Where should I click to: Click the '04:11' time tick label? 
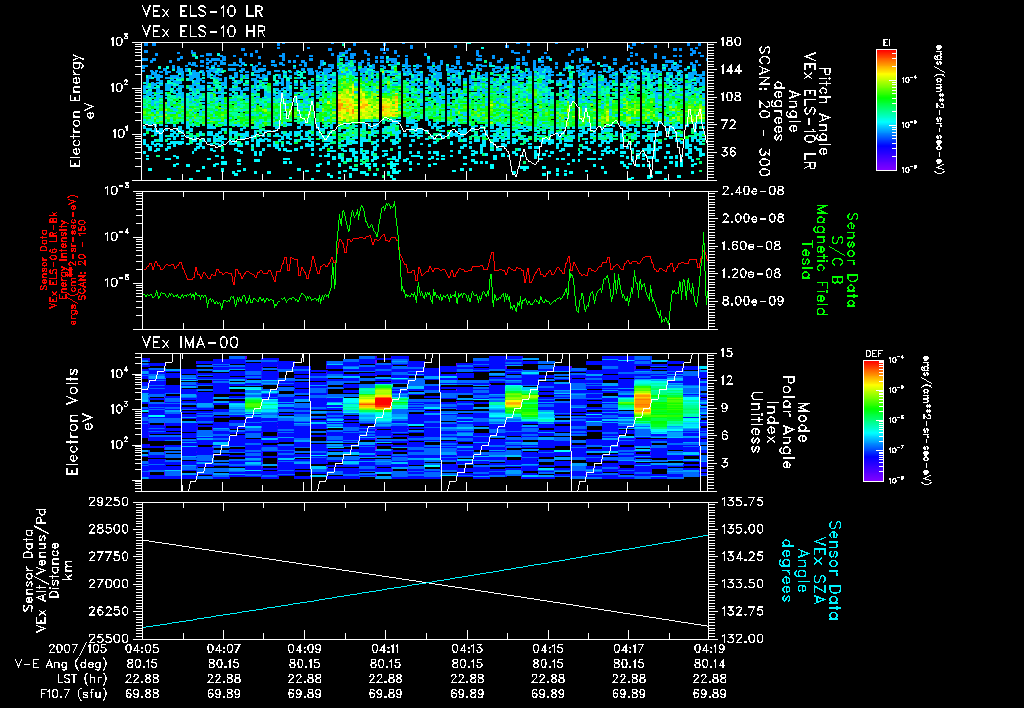tap(385, 649)
